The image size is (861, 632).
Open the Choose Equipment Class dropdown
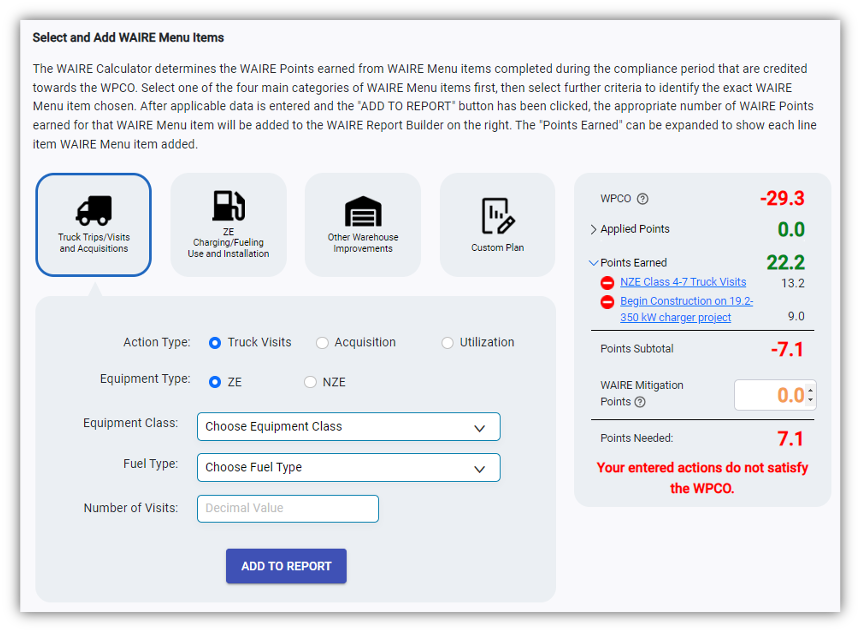(348, 427)
